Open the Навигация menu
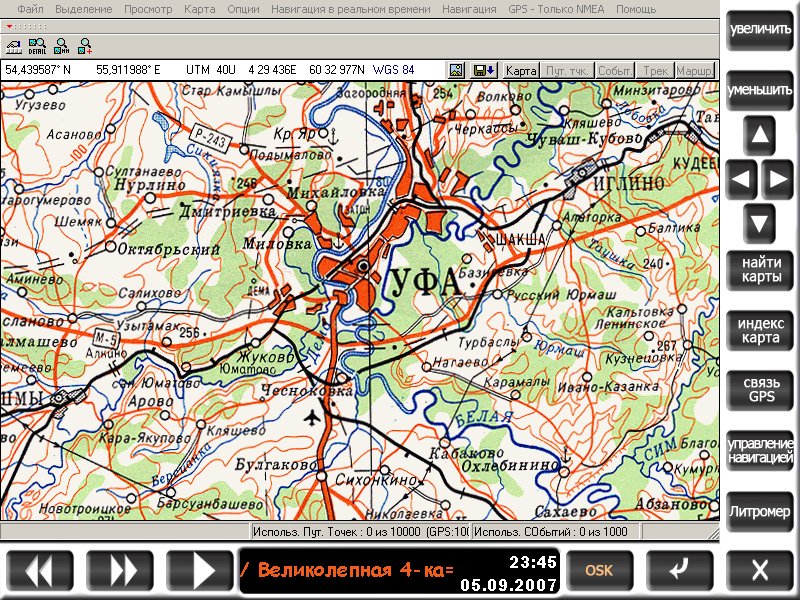800x600 pixels. pyautogui.click(x=469, y=9)
